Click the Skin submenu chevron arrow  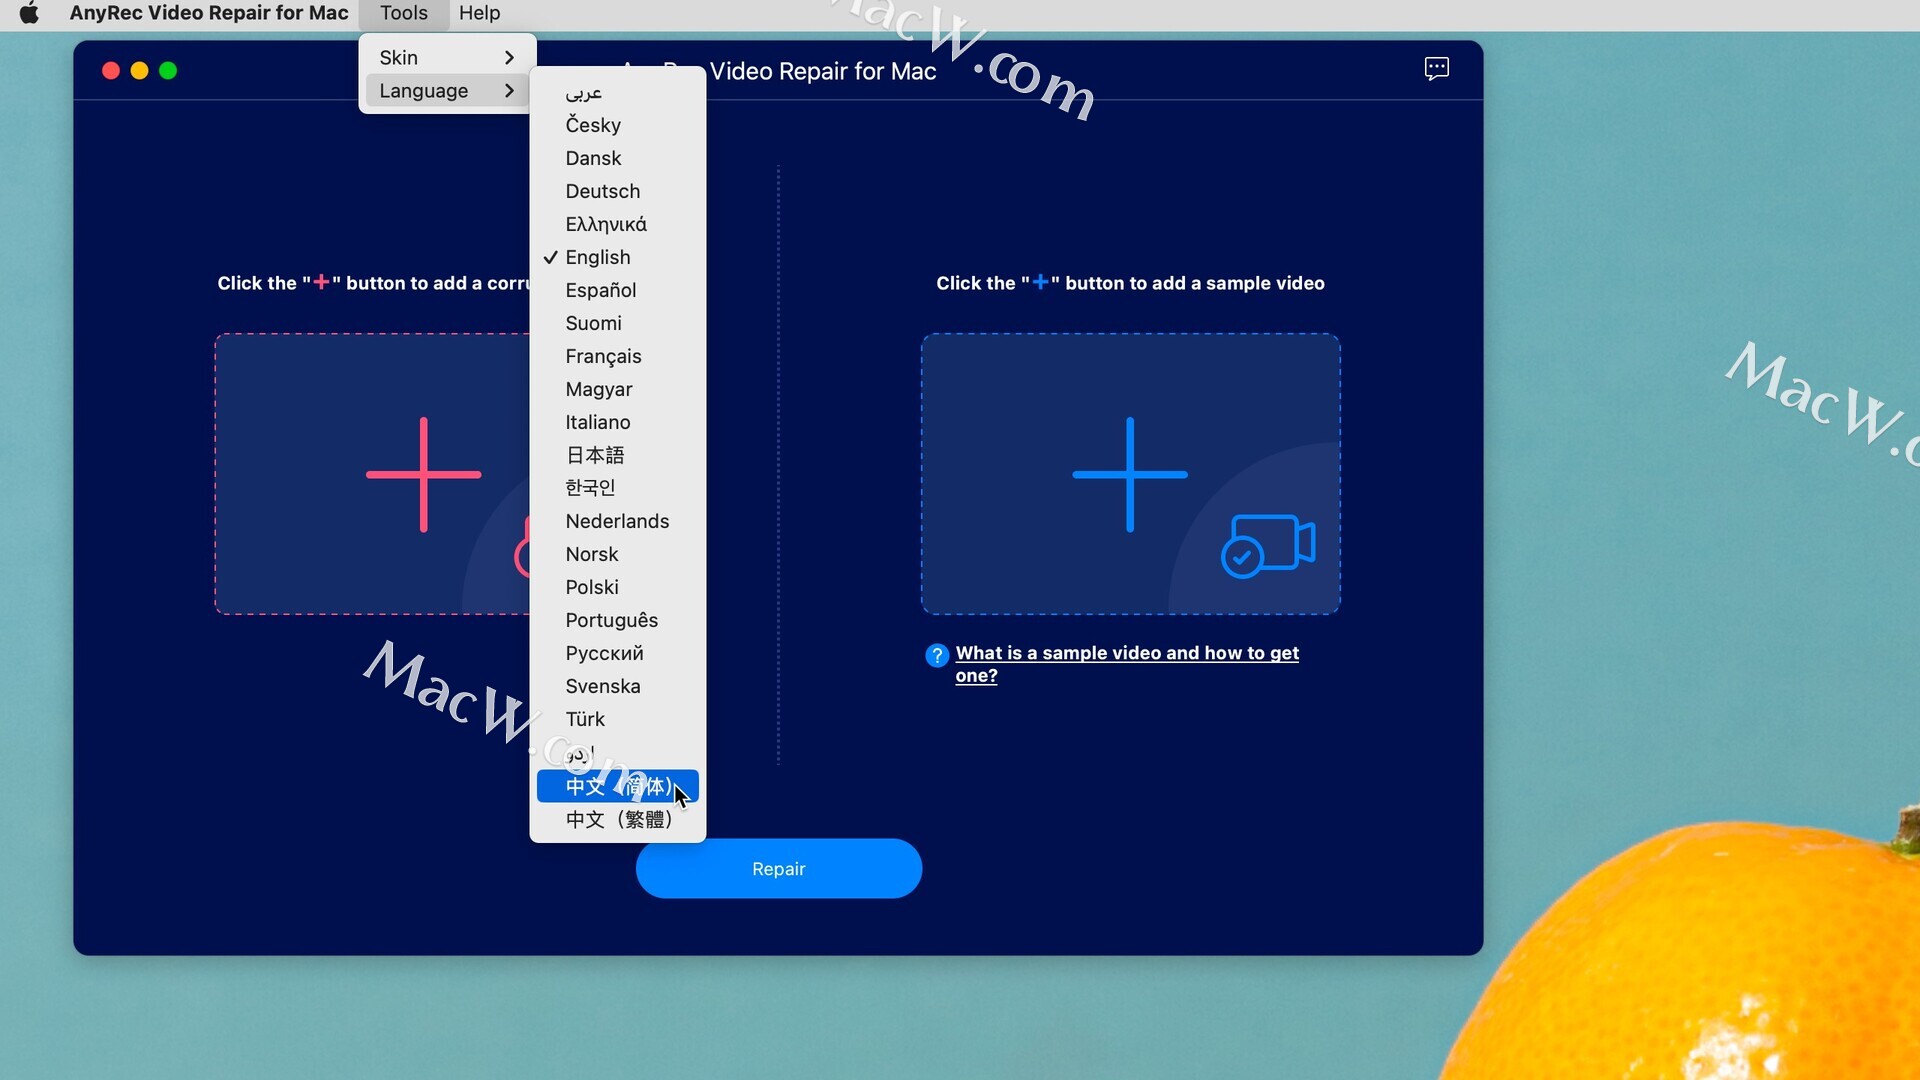[x=510, y=58]
